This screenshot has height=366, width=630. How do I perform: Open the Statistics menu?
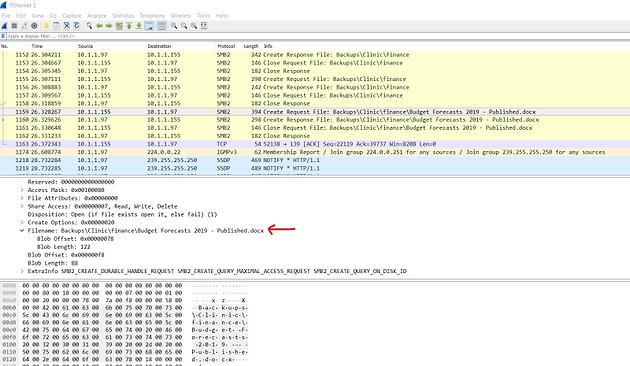(x=123, y=16)
